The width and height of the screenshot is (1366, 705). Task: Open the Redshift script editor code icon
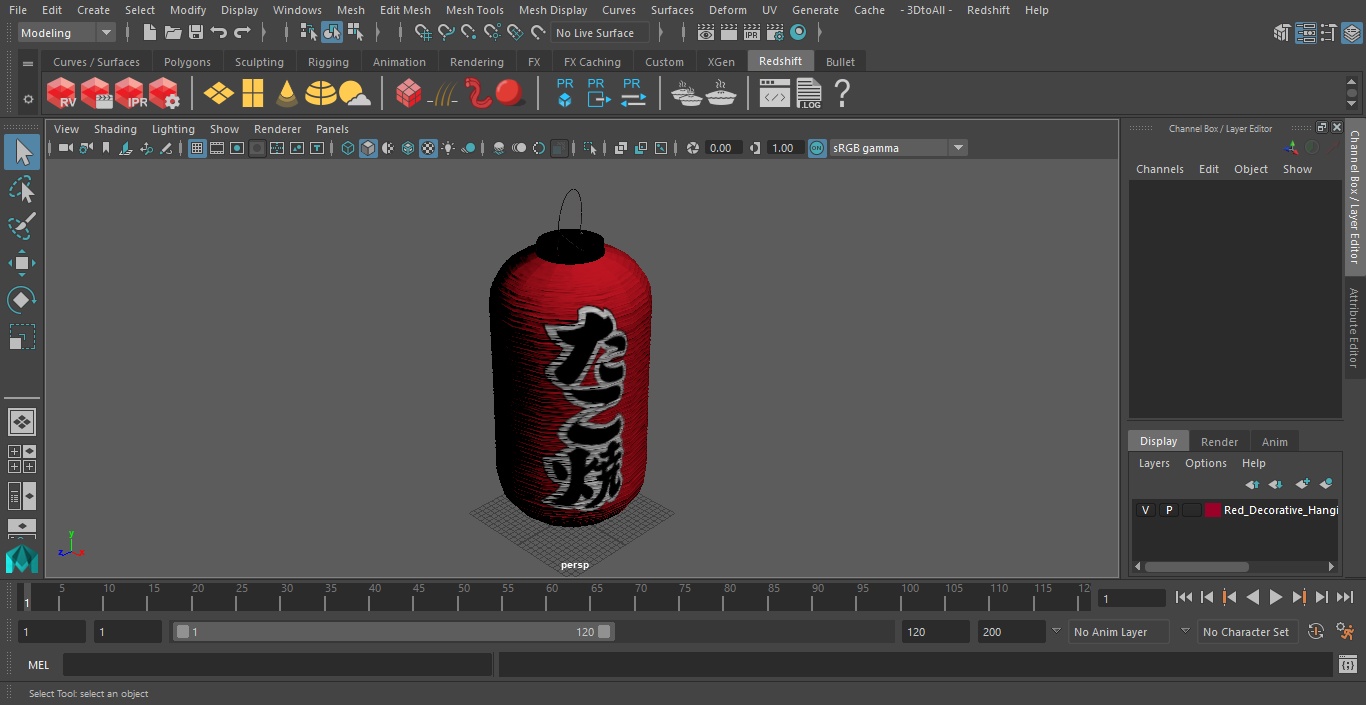(x=775, y=94)
